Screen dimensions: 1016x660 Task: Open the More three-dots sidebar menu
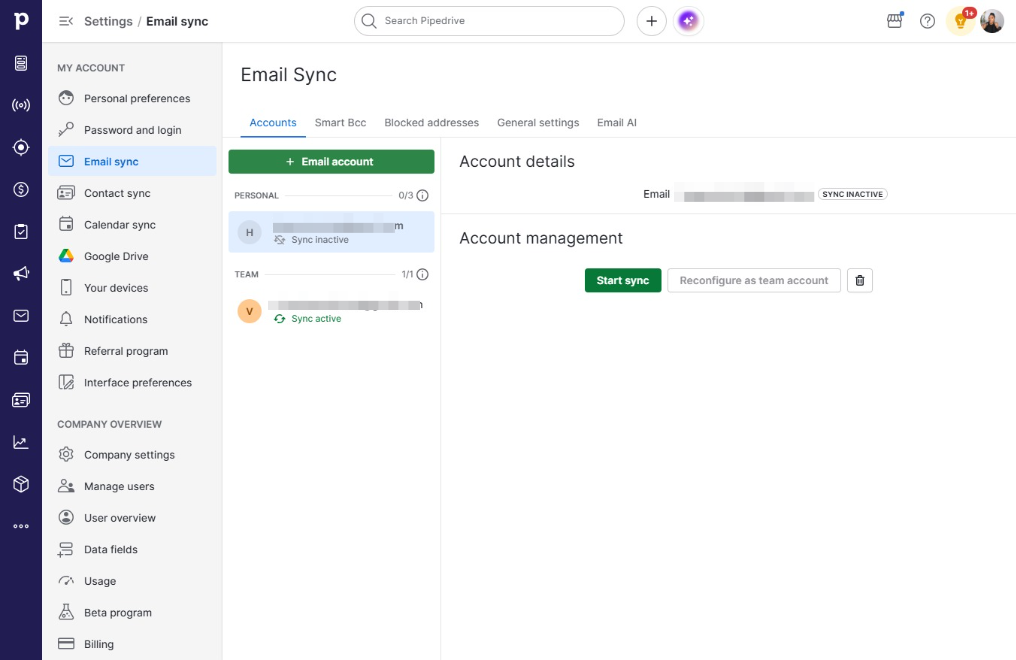[x=21, y=527]
